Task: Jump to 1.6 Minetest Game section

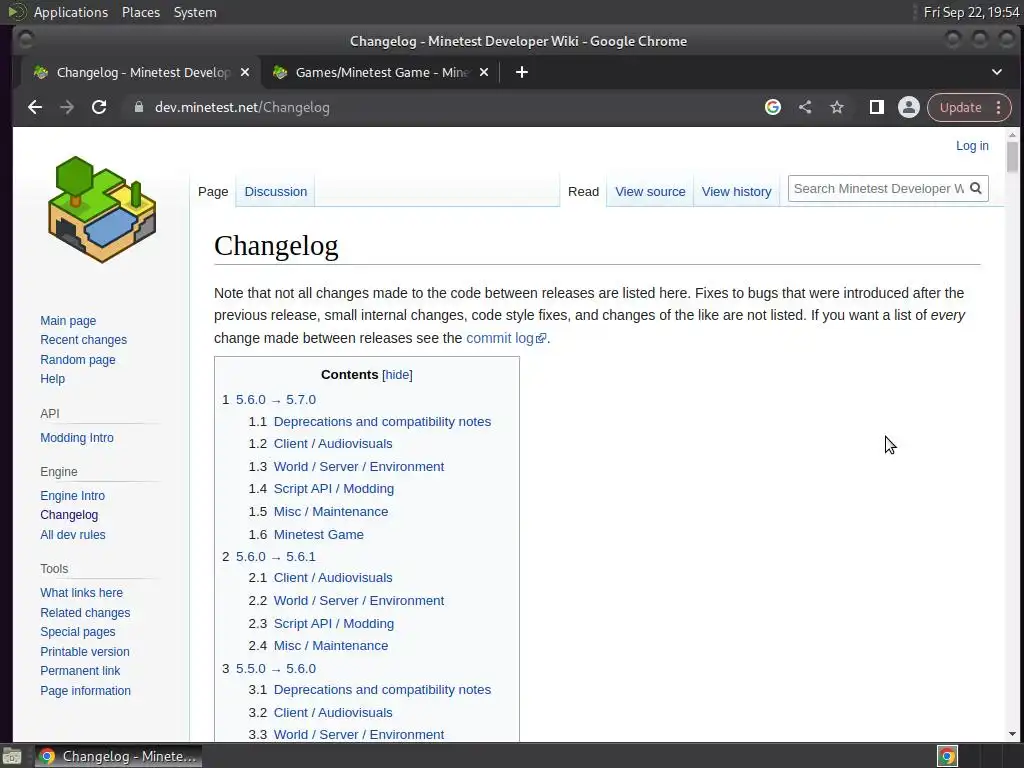Action: [x=319, y=534]
